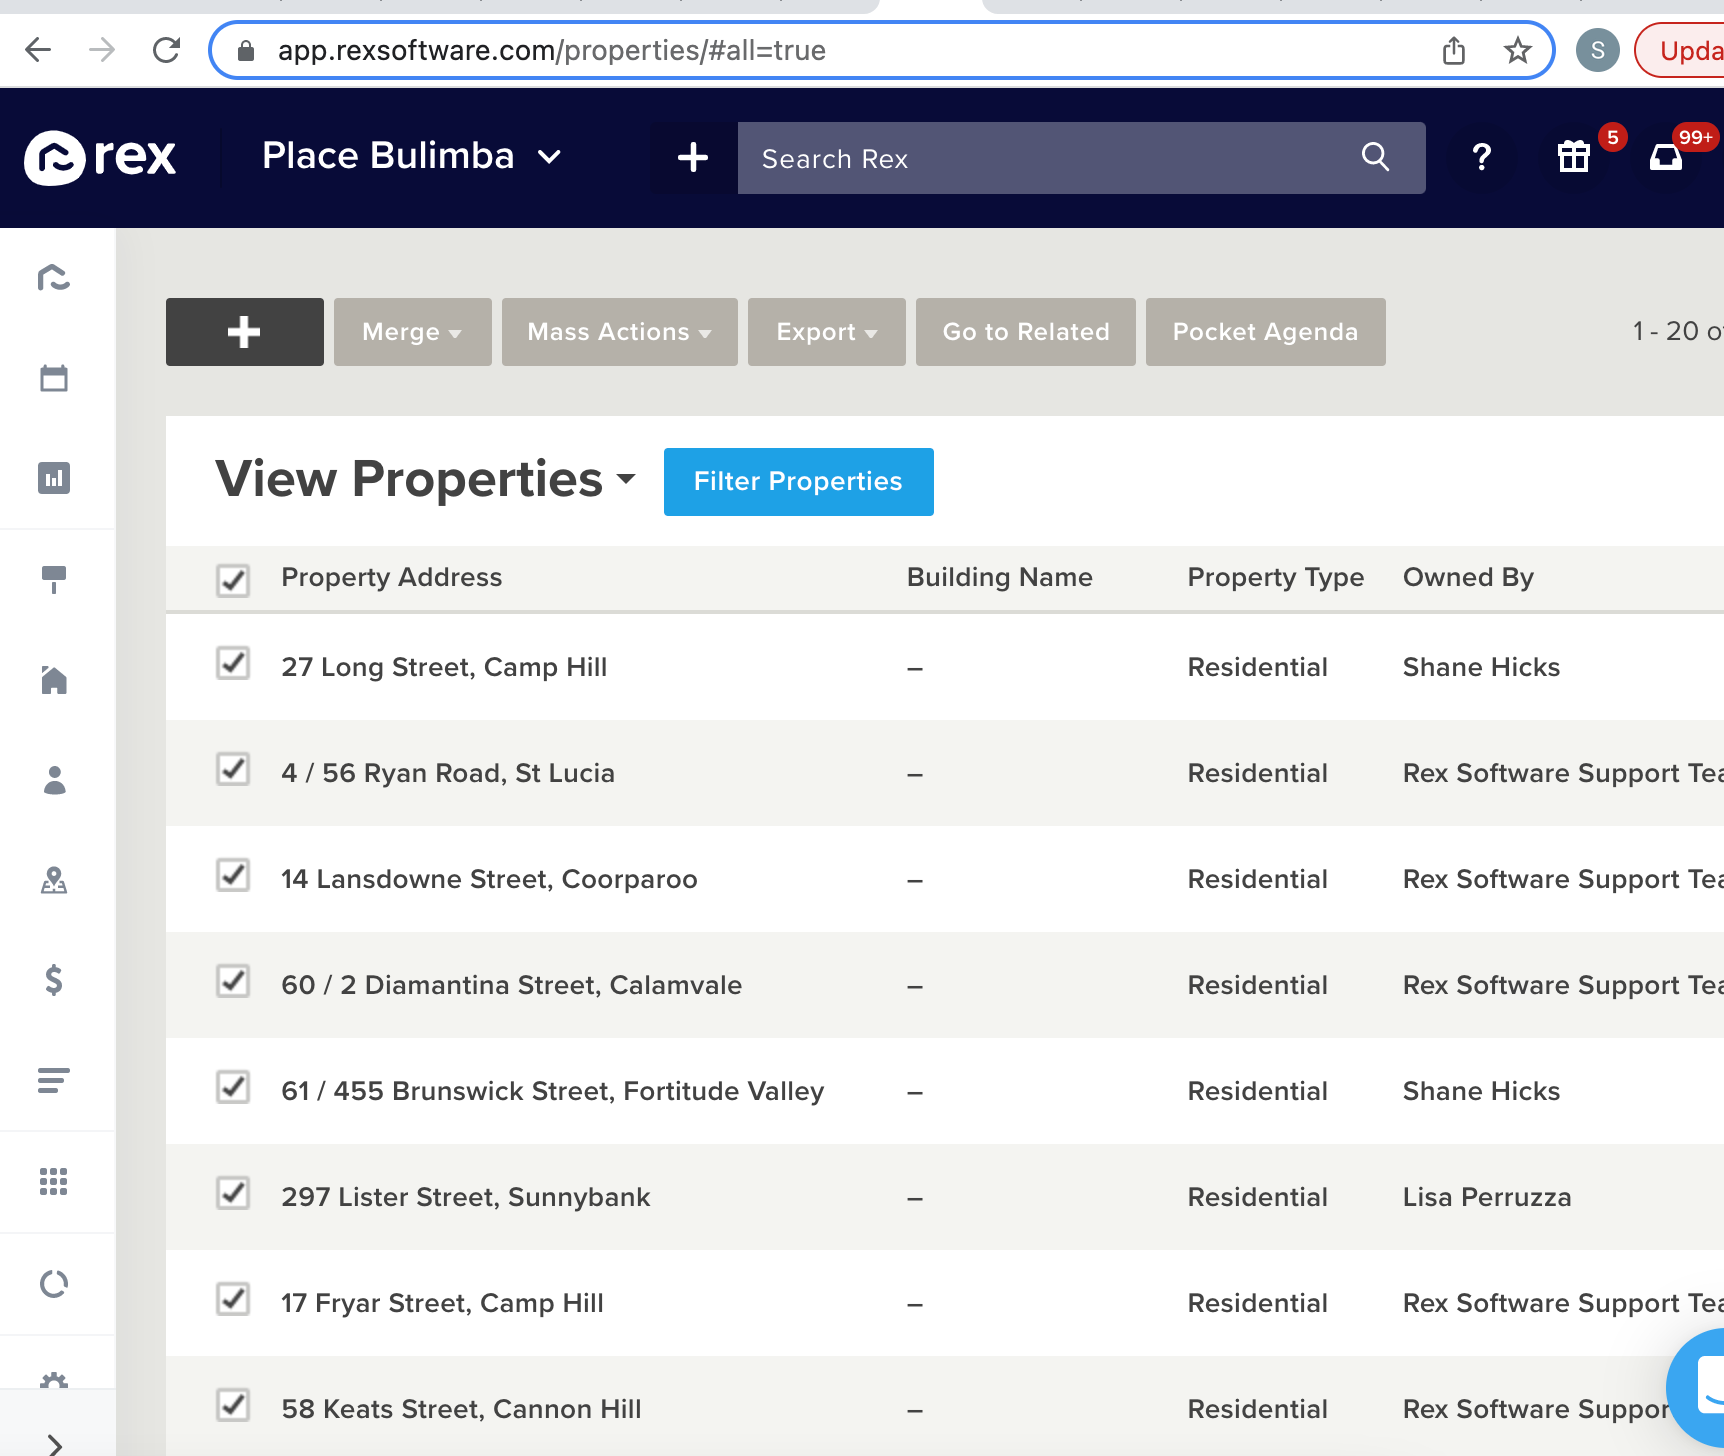Click the Go to Related button
Viewport: 1724px width, 1456px height.
(x=1026, y=332)
